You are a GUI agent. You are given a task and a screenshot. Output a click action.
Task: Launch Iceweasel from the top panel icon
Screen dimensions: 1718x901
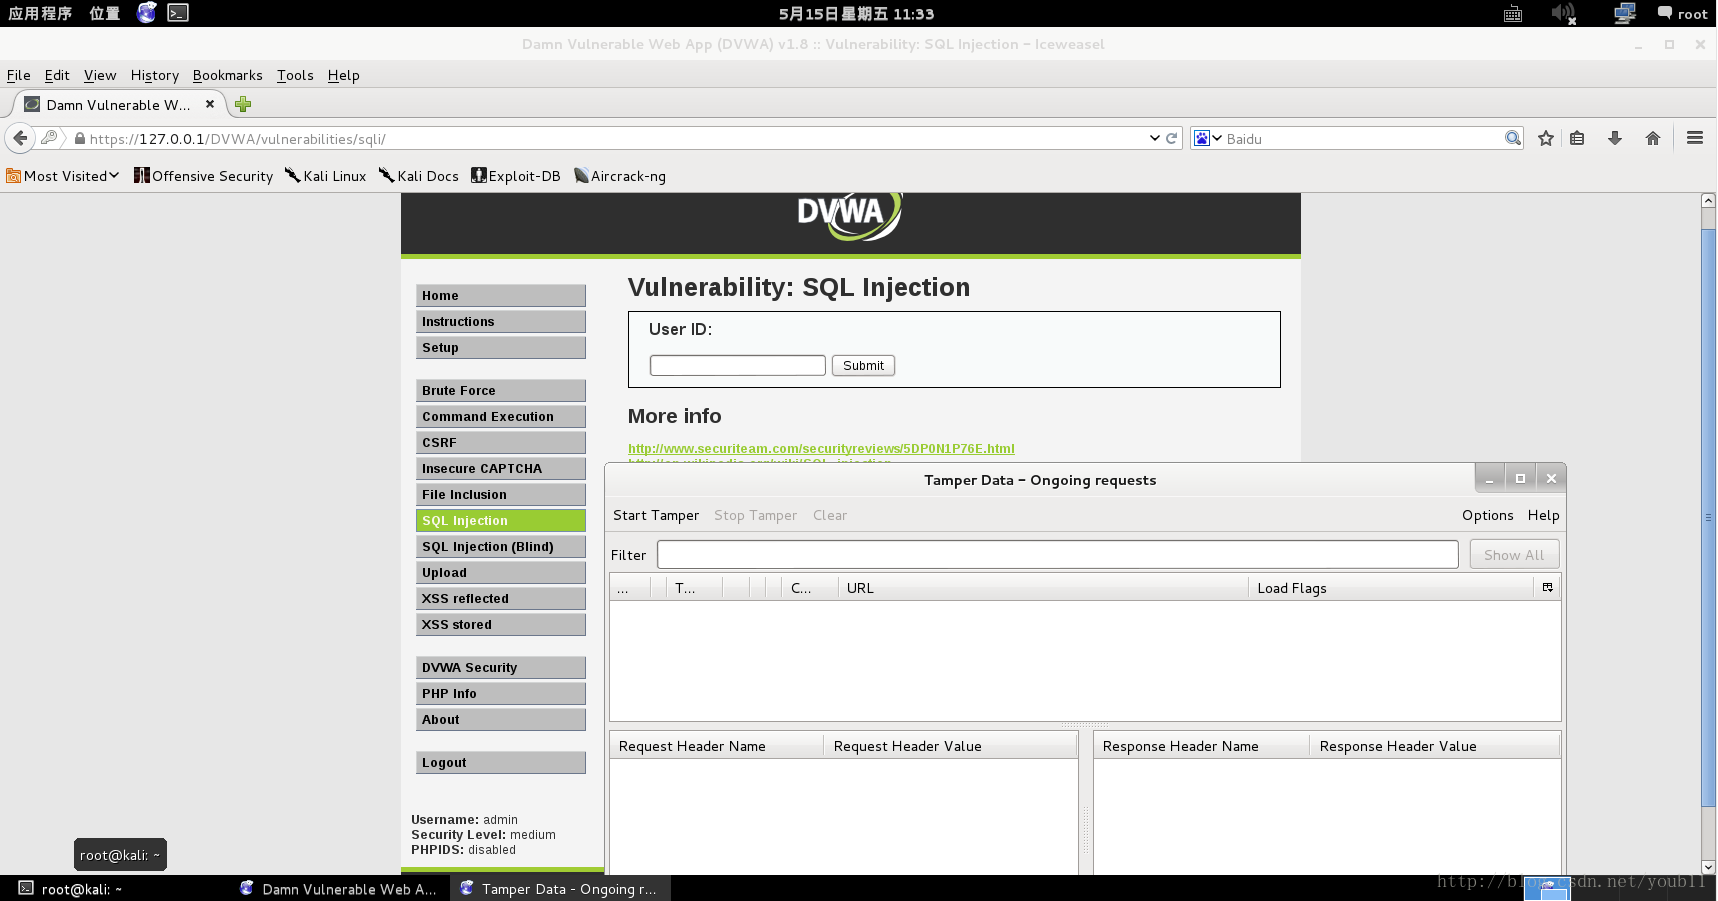(147, 13)
